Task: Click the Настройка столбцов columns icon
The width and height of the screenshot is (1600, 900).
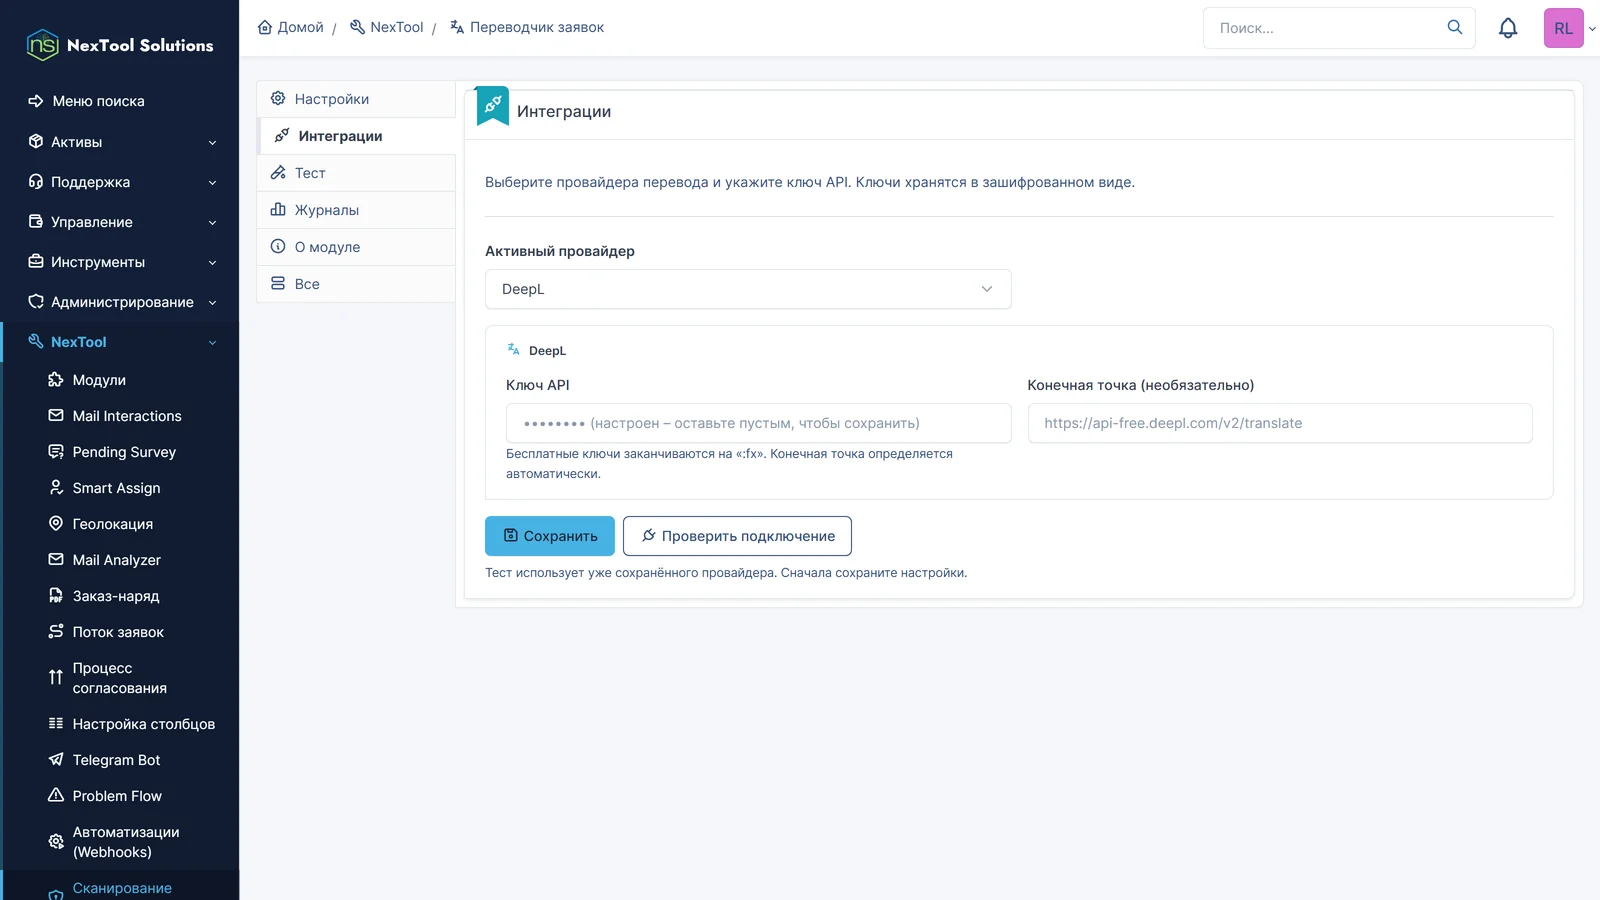Action: (56, 723)
